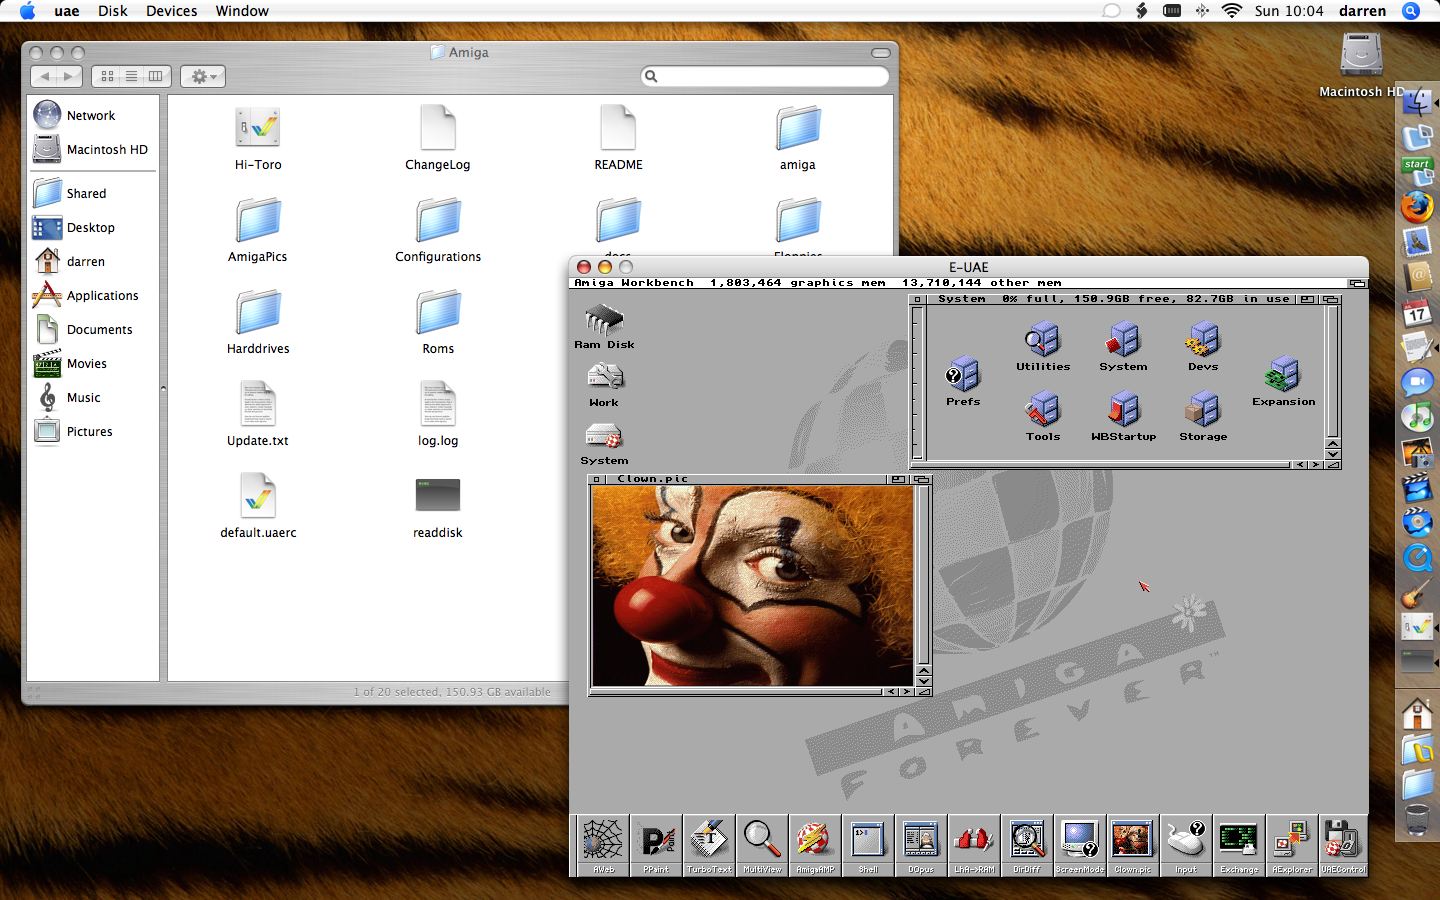Open the Window menu
Screen dimensions: 1440x900
click(242, 11)
